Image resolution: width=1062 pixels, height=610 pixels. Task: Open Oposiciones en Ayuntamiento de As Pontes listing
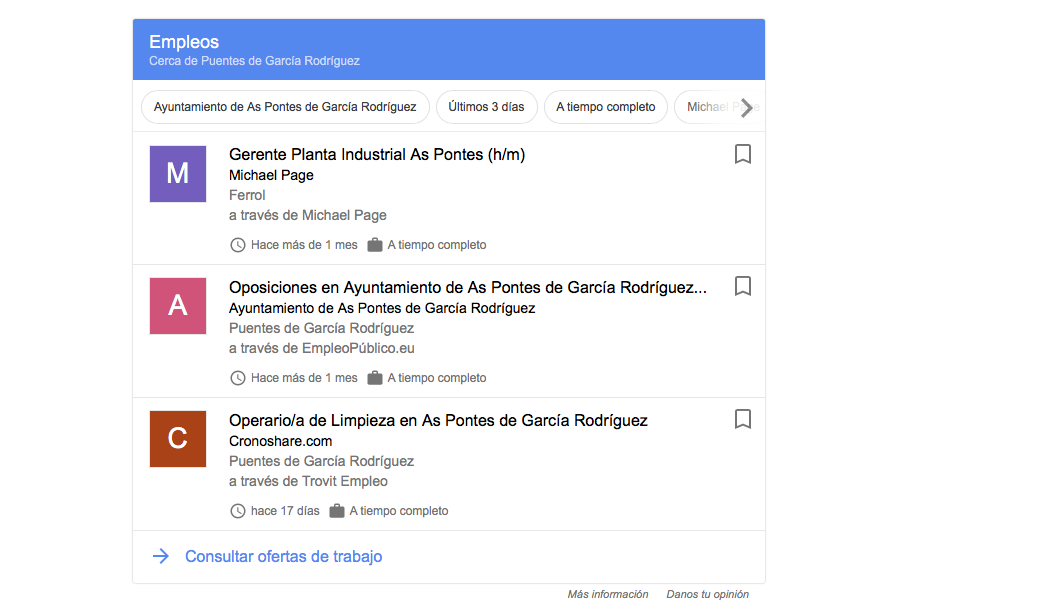click(x=467, y=287)
